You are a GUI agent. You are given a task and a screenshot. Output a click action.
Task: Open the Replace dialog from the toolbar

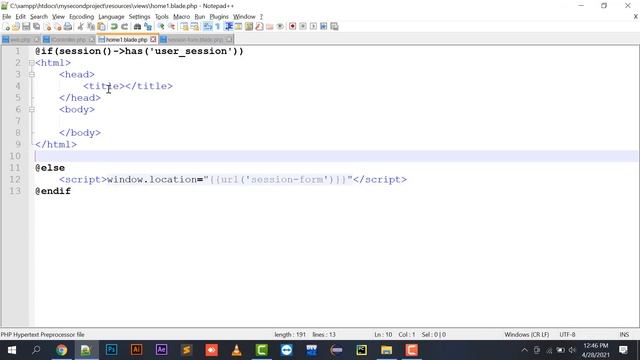point(148,27)
